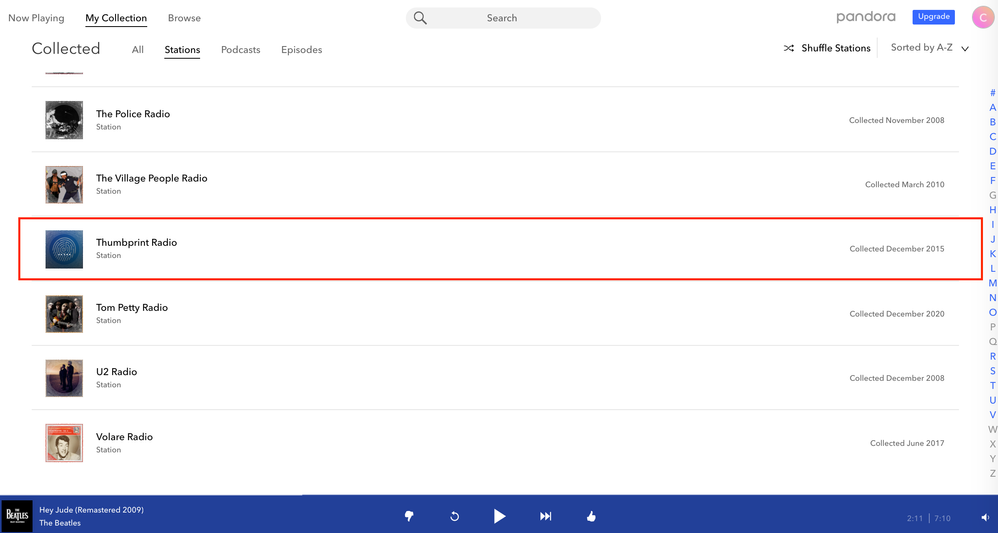998x533 pixels.
Task: Jump to letter M in alphabet index
Action: tap(992, 283)
